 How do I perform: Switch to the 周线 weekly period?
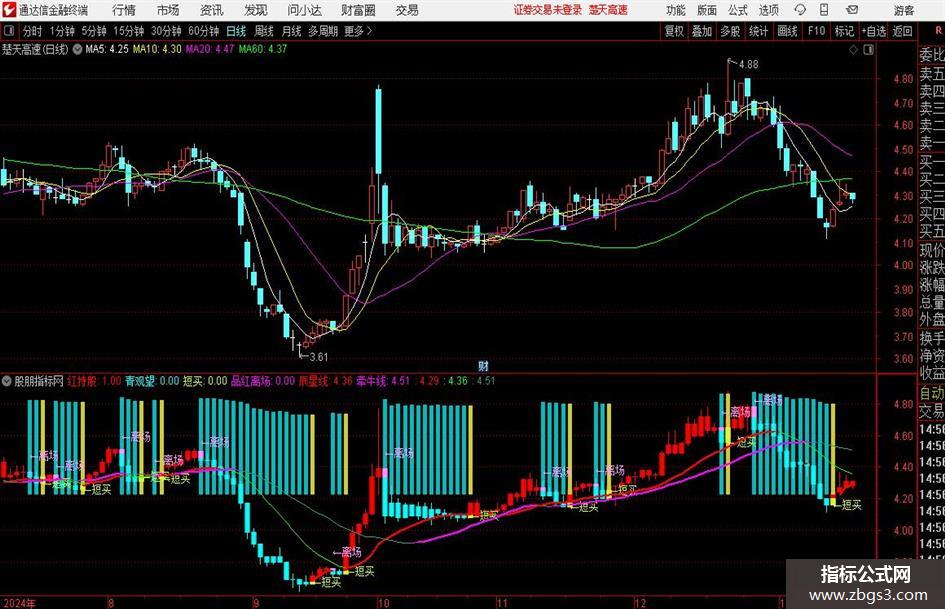263,31
